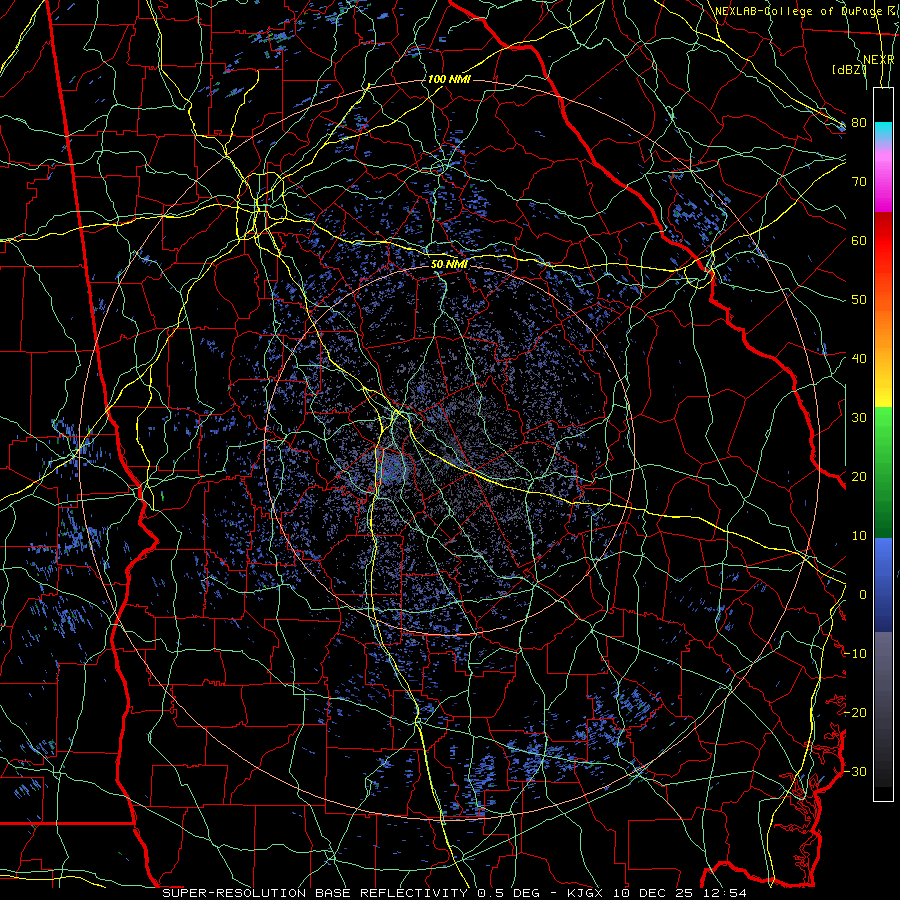Click the "[dBZ]" unit label

[x=849, y=70]
